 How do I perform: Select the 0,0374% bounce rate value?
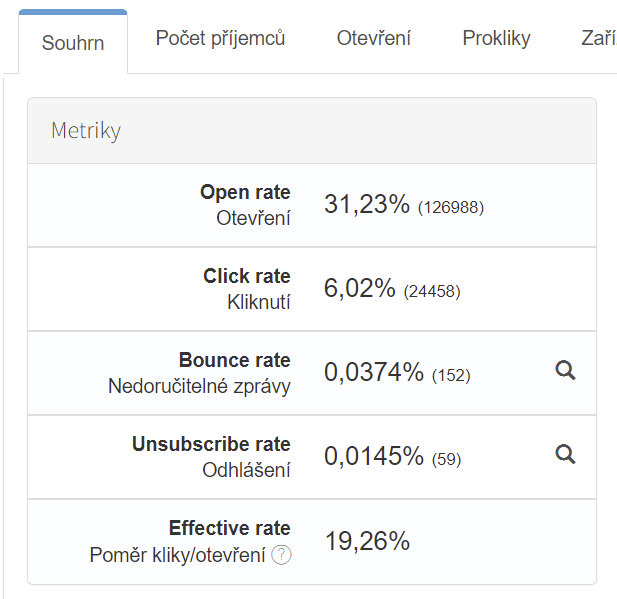click(374, 373)
